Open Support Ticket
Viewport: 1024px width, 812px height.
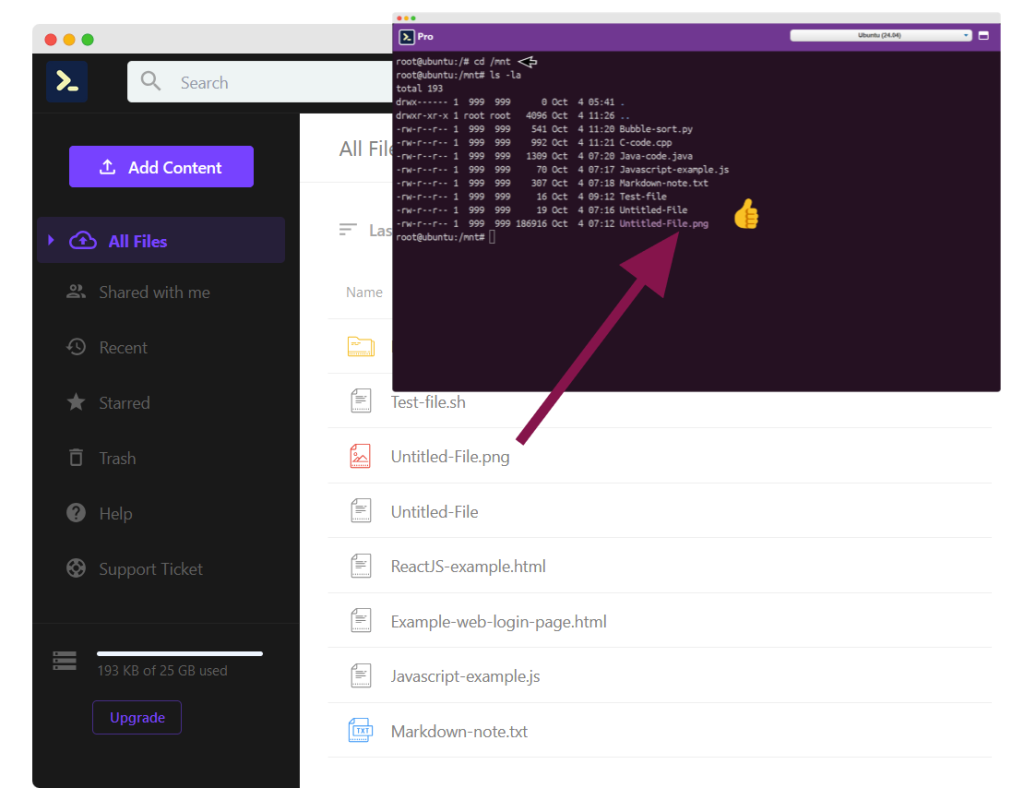(150, 569)
